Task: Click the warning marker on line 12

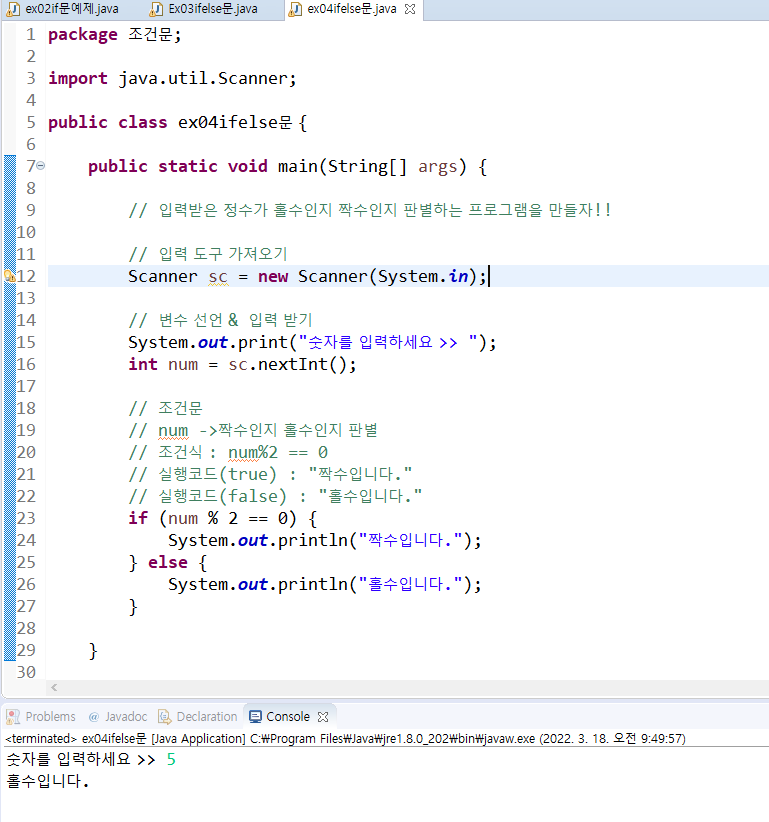Action: click(x=9, y=276)
